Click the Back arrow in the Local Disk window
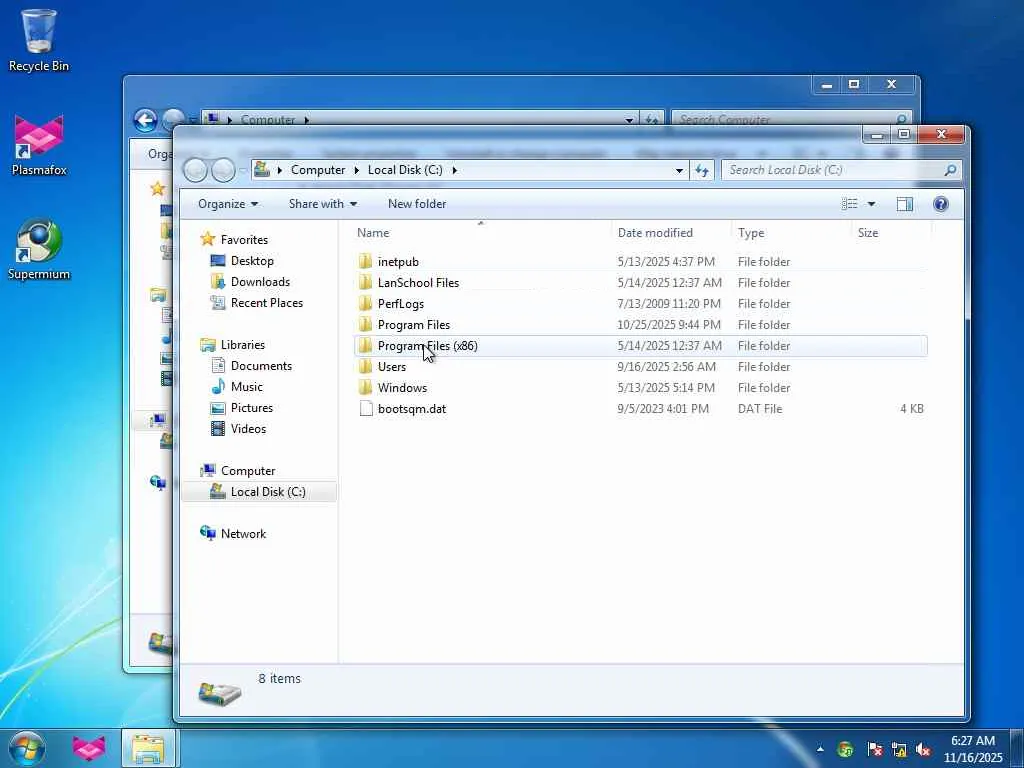Screen dimensions: 1024x768 (x=195, y=170)
